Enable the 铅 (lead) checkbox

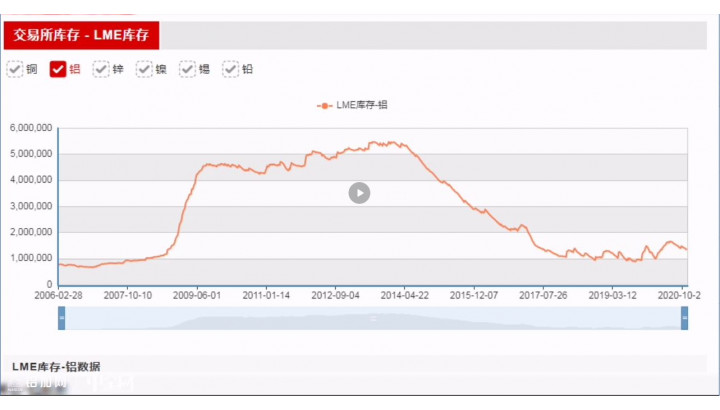pos(231,69)
